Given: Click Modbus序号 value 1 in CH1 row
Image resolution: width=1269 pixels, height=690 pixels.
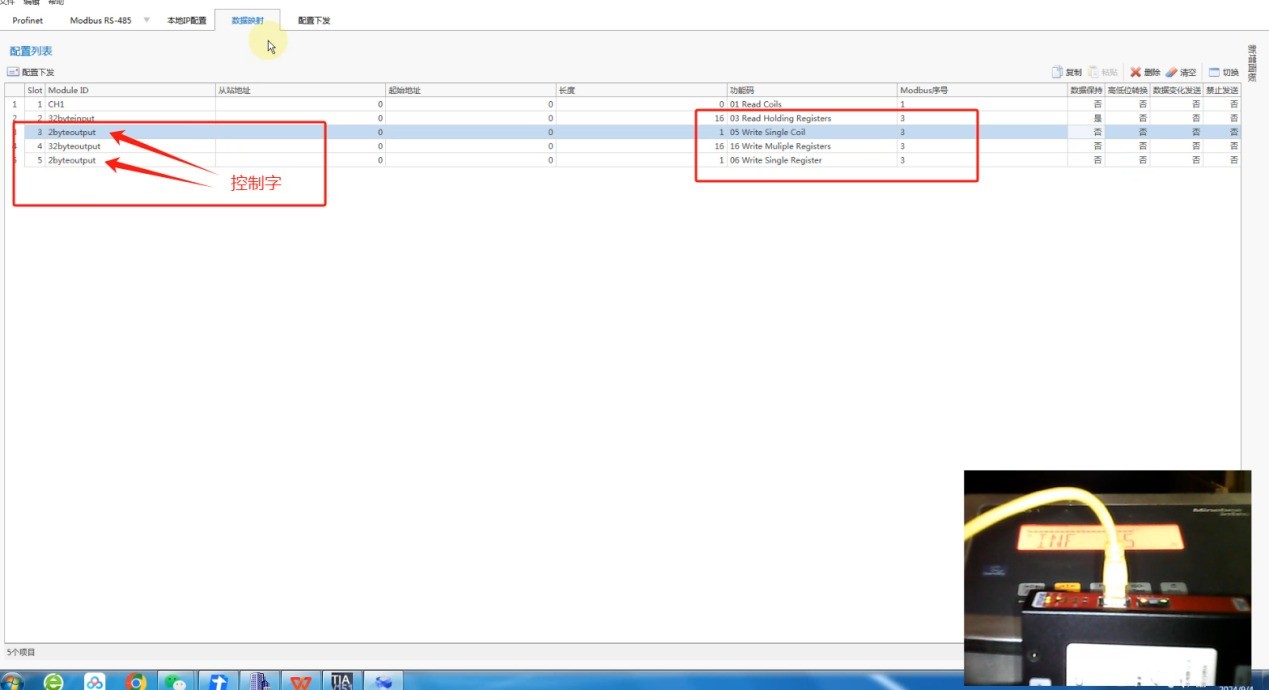Looking at the screenshot, I should click(982, 104).
